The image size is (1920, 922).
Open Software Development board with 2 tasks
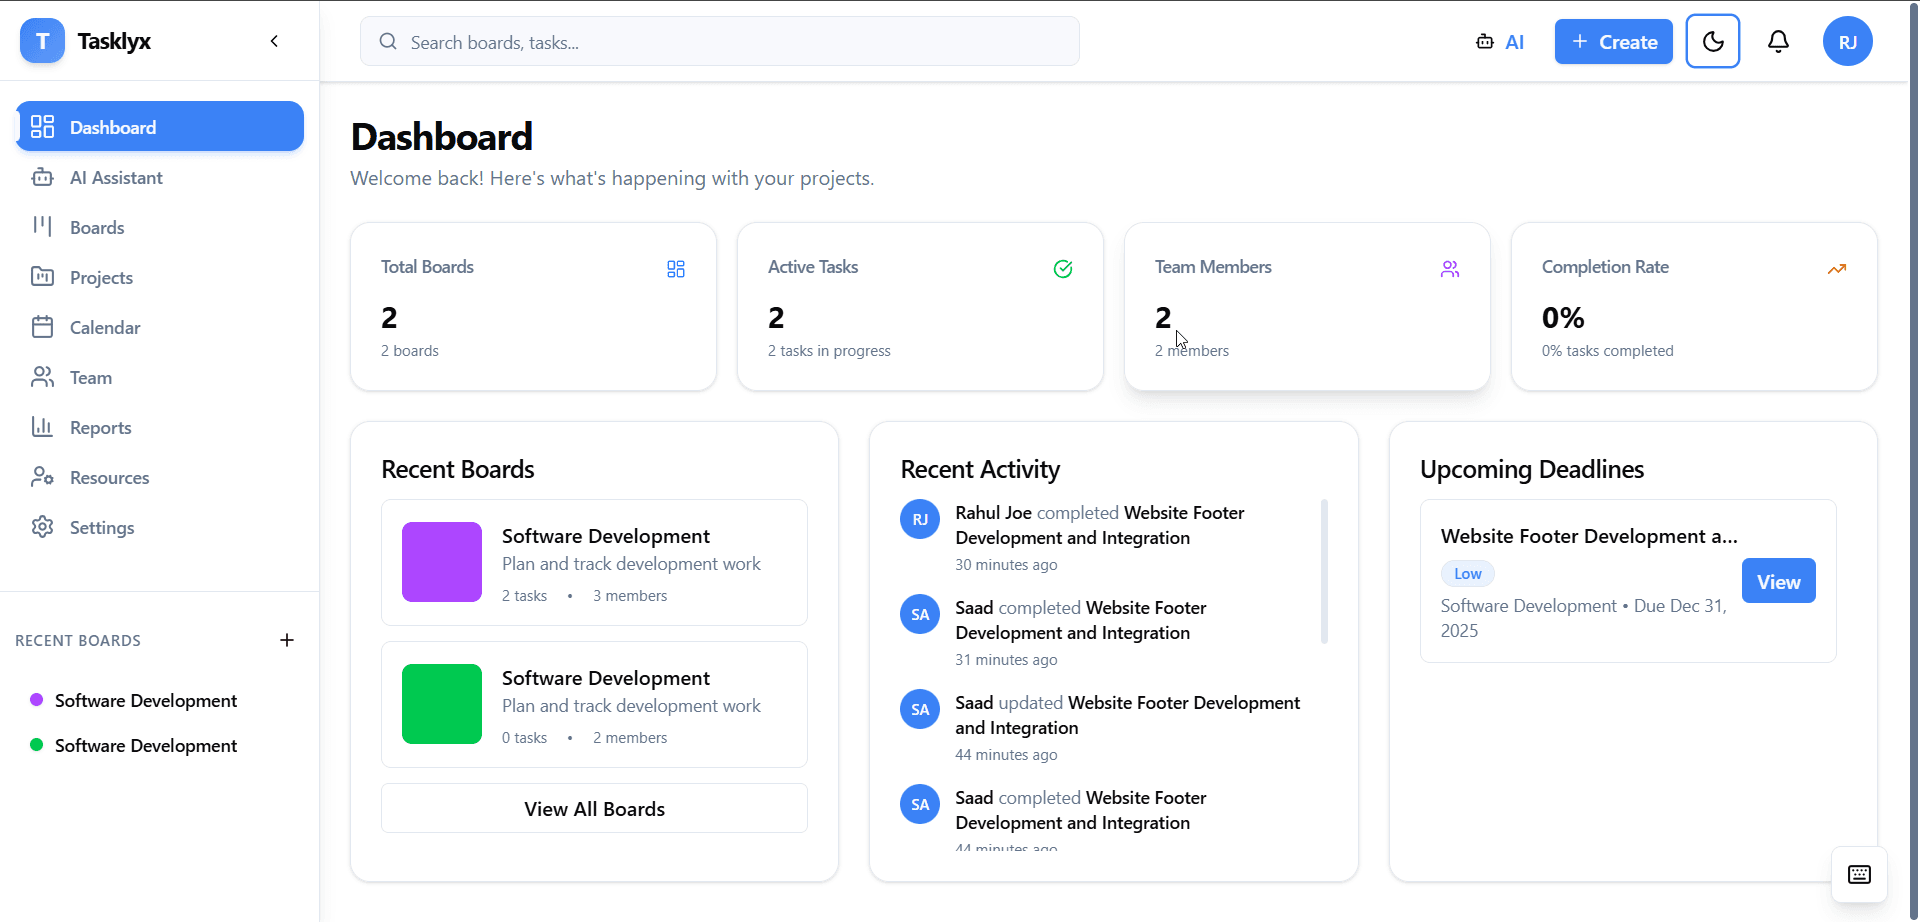(594, 563)
